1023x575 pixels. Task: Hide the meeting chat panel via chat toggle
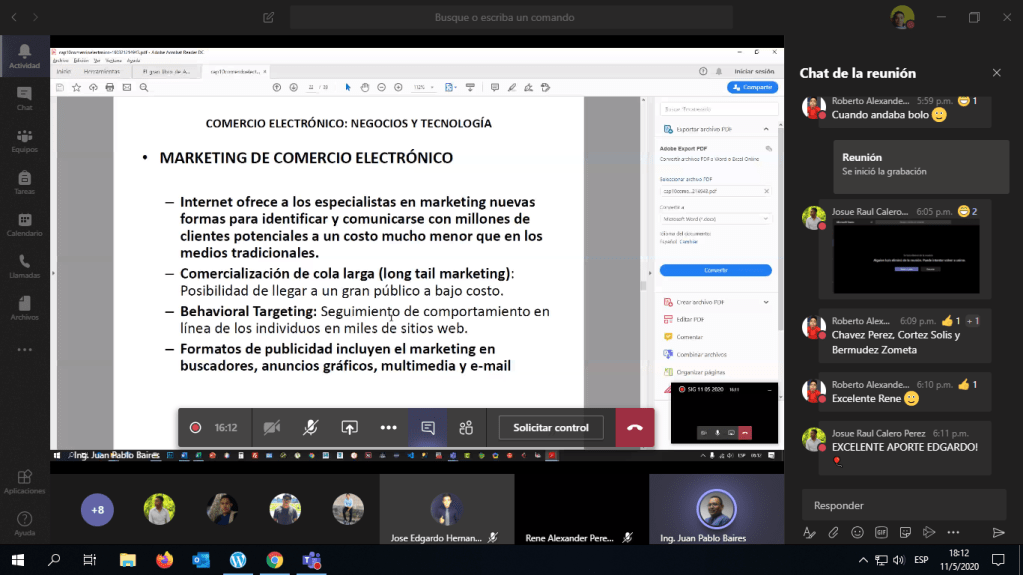[427, 428]
